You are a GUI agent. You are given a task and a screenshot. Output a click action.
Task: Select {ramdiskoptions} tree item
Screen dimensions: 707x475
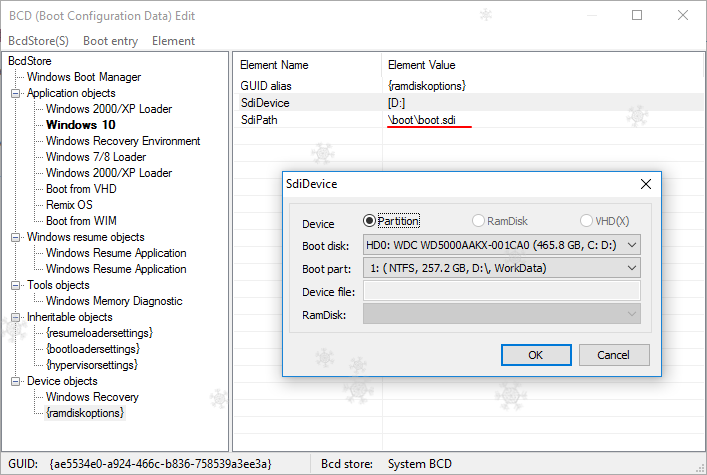(85, 413)
